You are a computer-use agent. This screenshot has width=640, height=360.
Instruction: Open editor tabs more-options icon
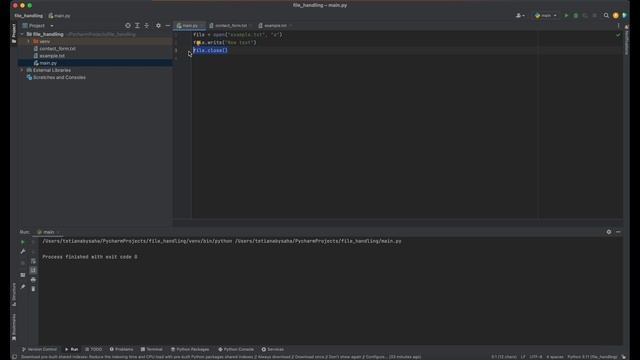tap(618, 25)
